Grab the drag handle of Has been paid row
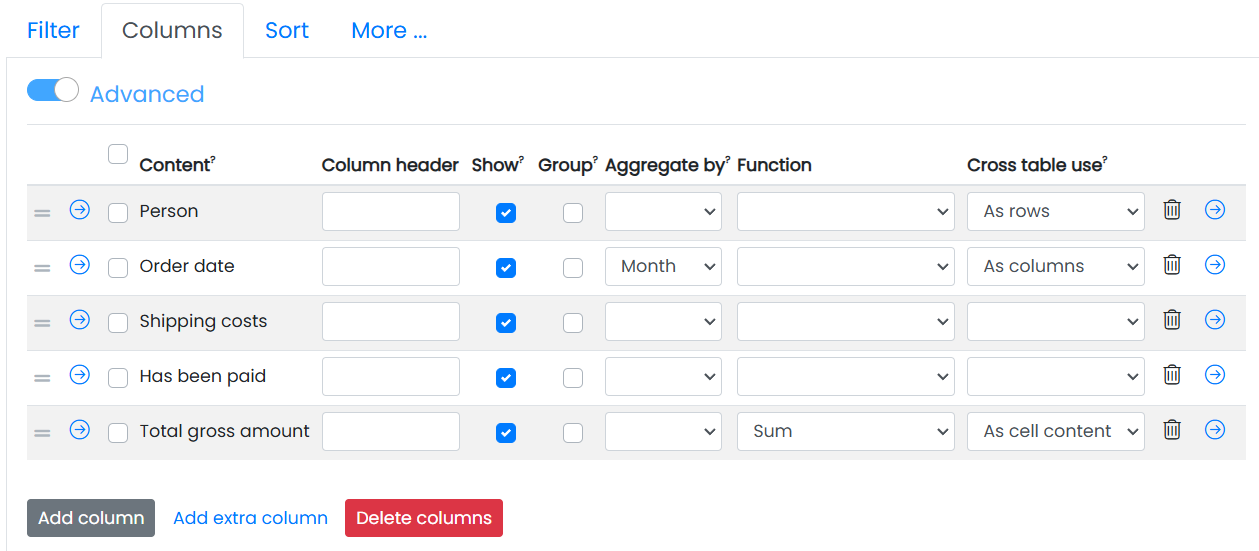 tap(42, 378)
